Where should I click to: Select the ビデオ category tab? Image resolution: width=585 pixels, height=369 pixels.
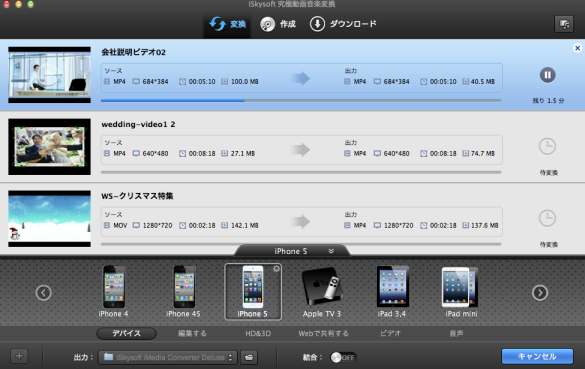coord(390,334)
